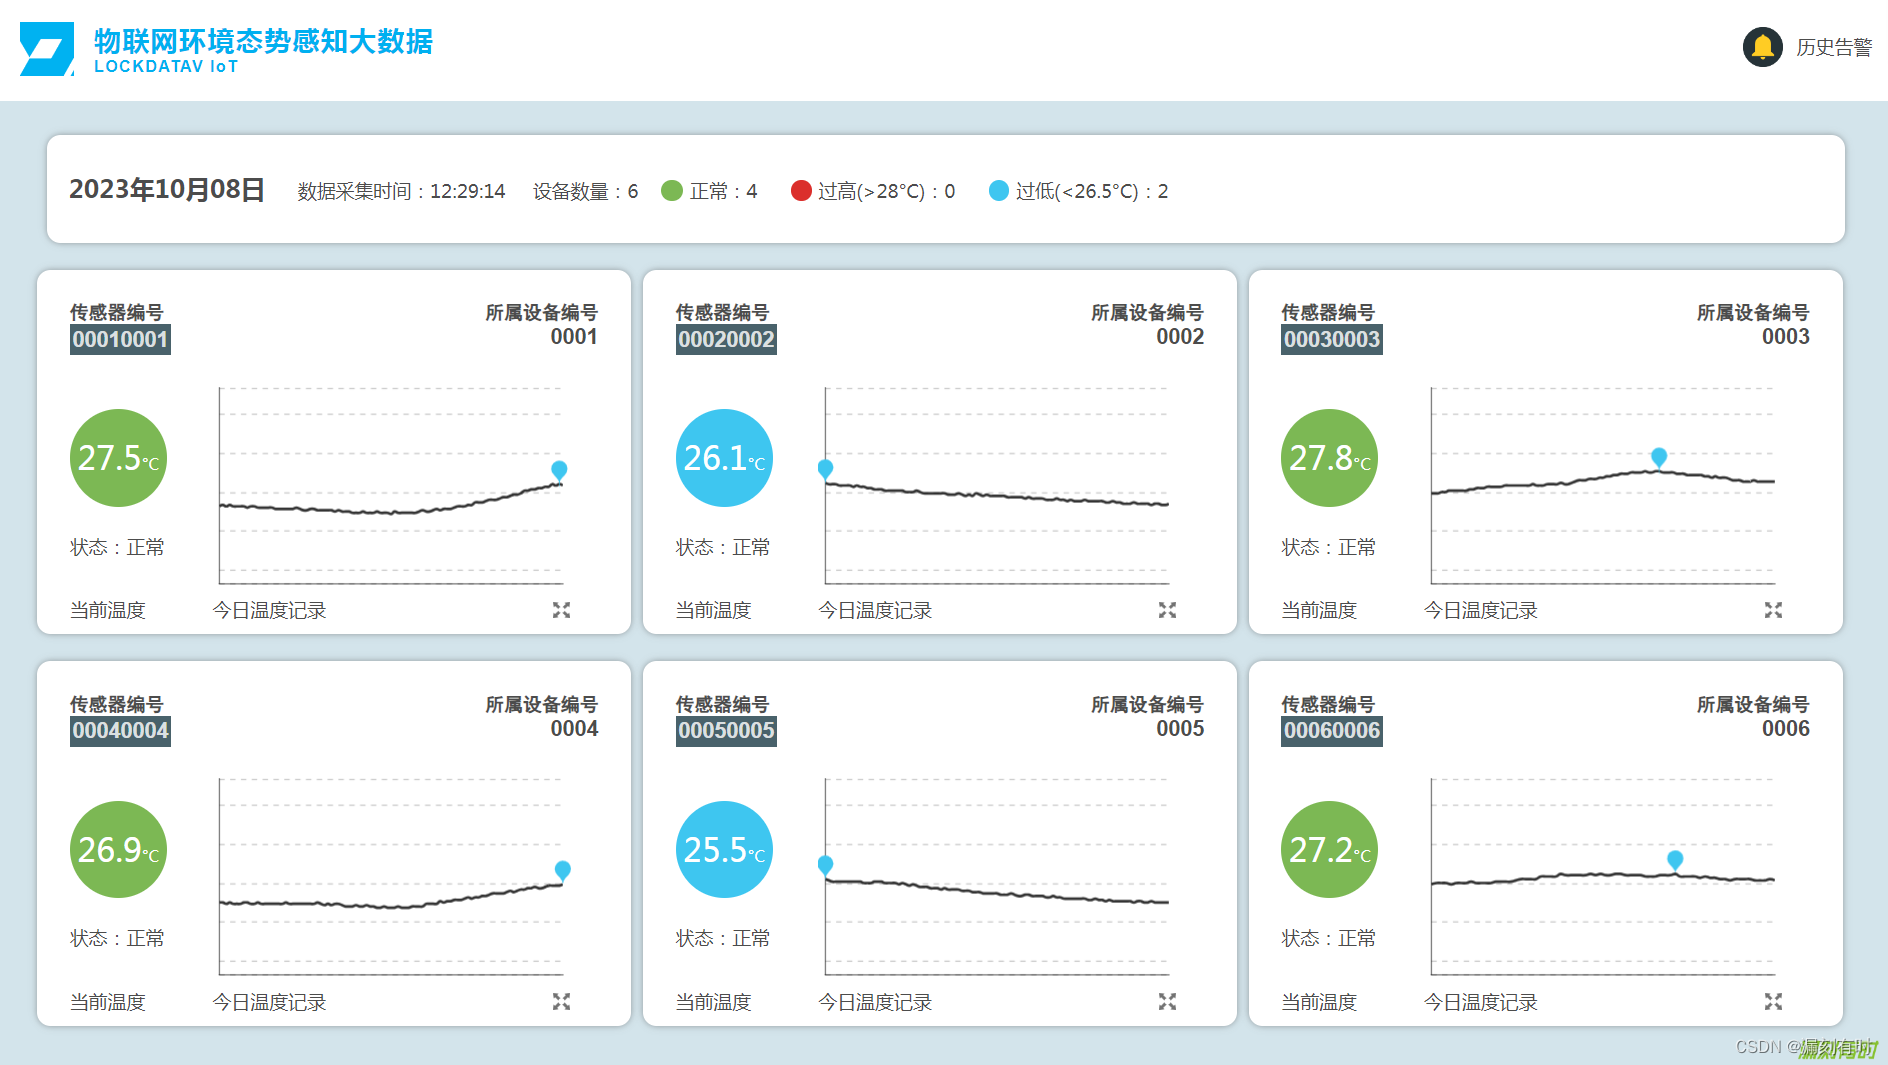Click chart marker on sensor 00010001 graph
This screenshot has height=1065, width=1888.
coord(559,471)
